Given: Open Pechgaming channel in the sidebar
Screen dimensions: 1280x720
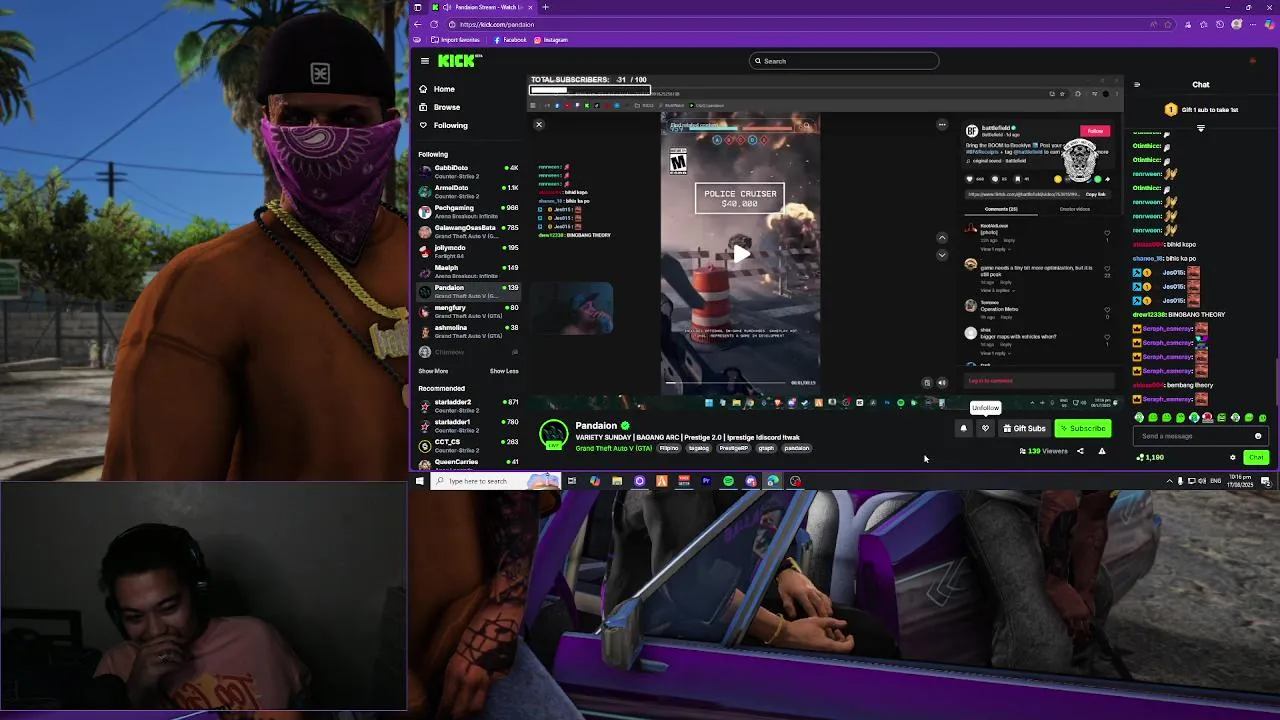Looking at the screenshot, I should click(x=469, y=211).
